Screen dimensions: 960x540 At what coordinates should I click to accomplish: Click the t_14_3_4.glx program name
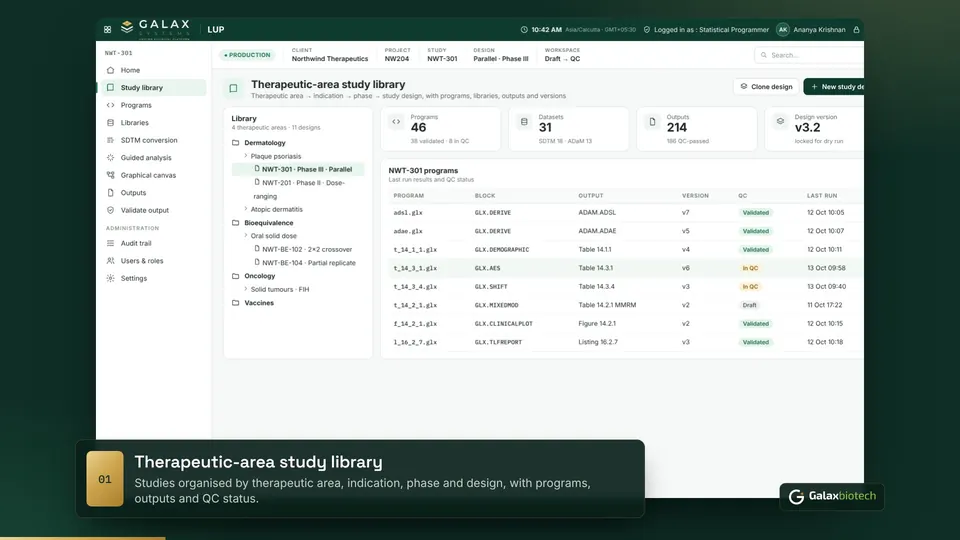tap(415, 287)
